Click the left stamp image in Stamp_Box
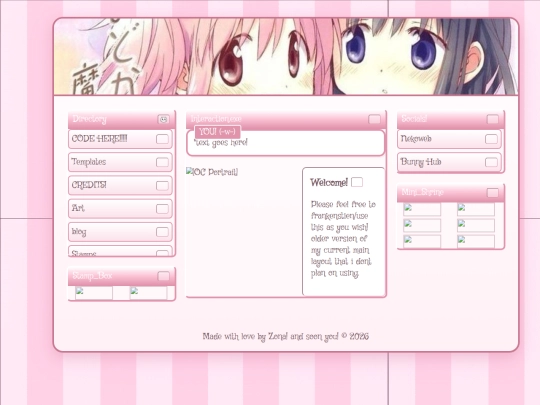 click(x=94, y=293)
